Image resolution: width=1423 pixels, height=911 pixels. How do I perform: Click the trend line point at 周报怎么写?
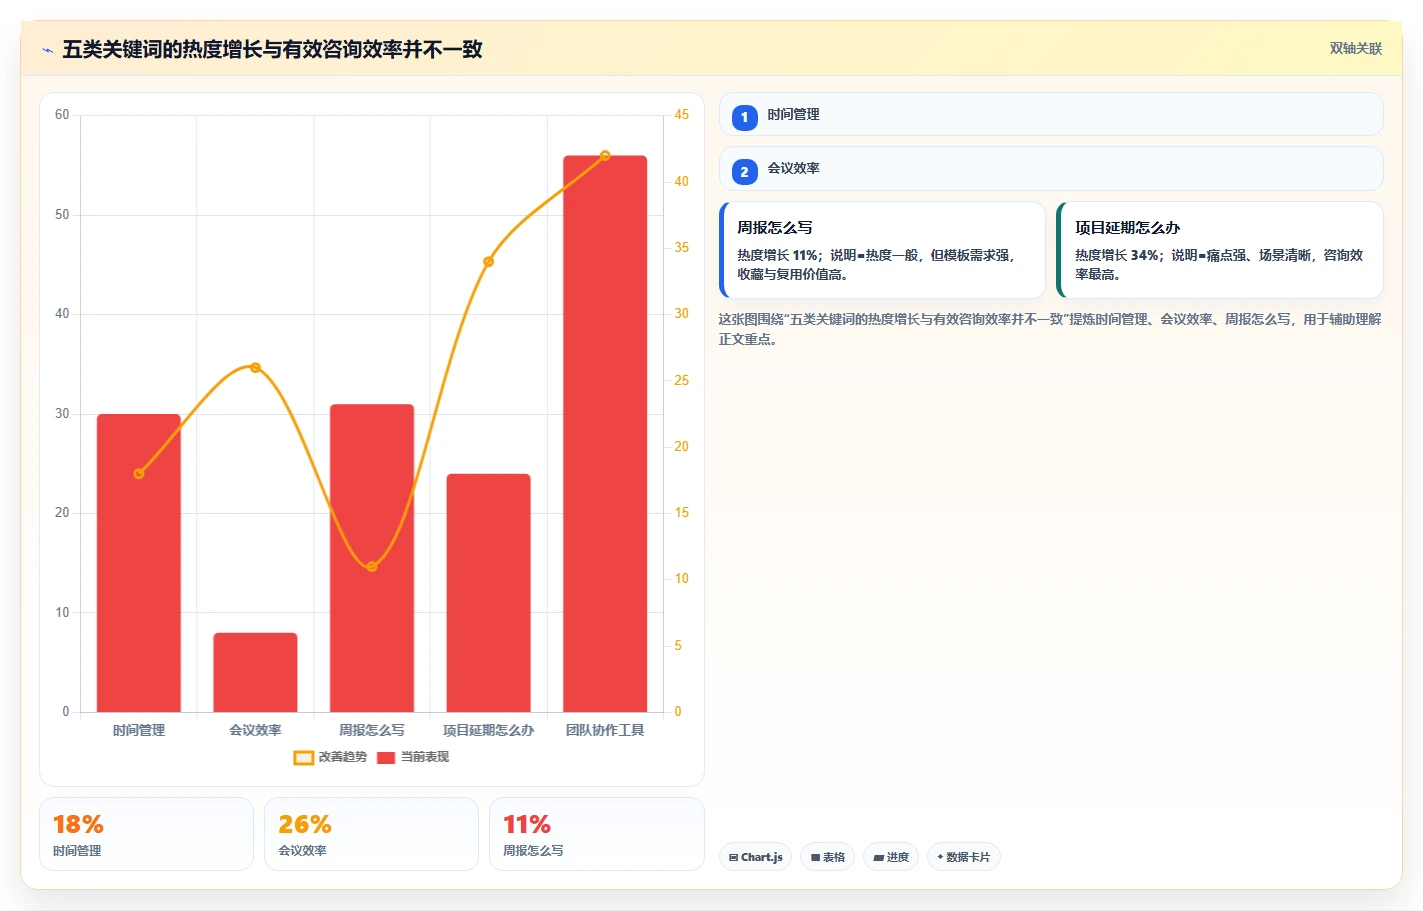[x=372, y=567]
